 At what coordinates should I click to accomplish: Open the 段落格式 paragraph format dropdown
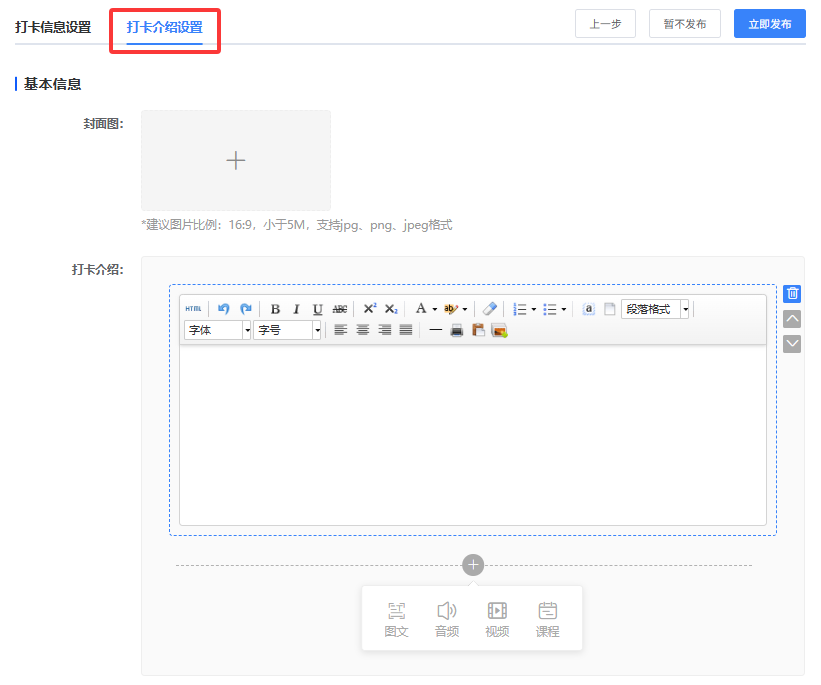(655, 309)
